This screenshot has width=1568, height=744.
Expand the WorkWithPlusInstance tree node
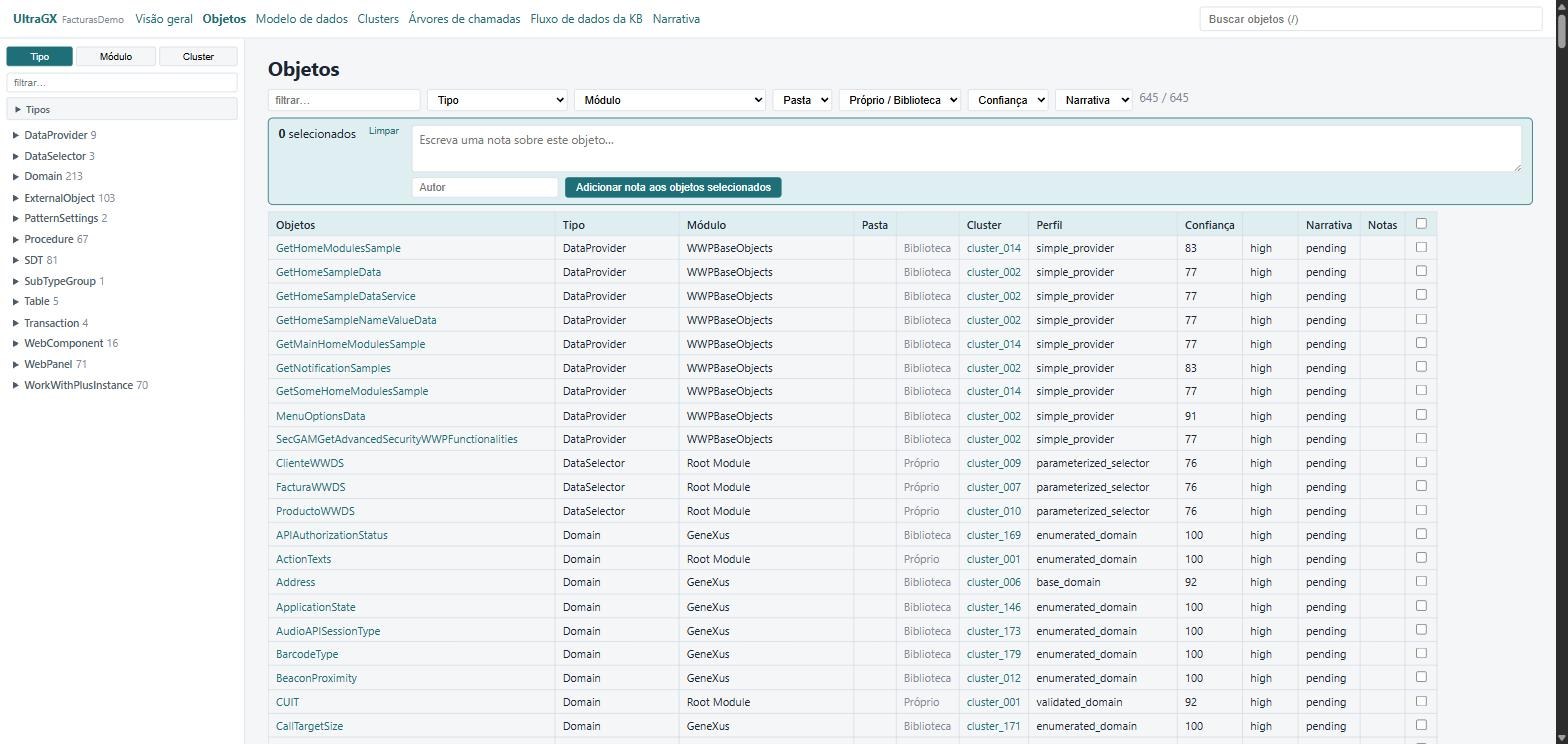pyautogui.click(x=16, y=385)
